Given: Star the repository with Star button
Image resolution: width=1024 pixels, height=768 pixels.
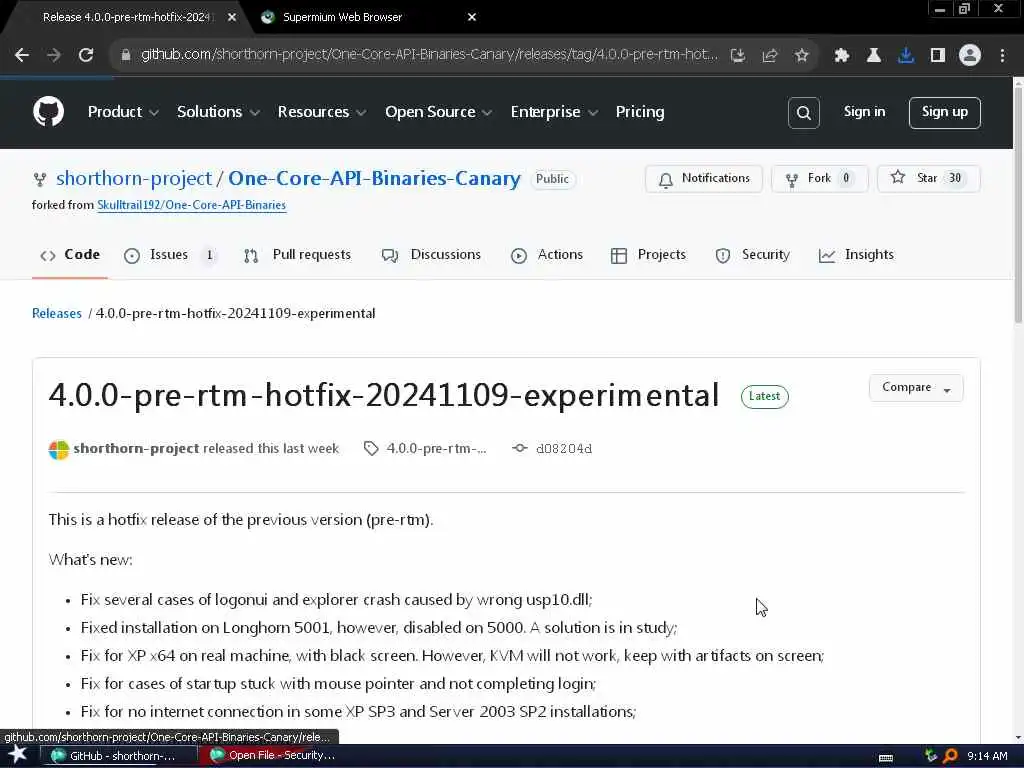Looking at the screenshot, I should click(929, 179).
